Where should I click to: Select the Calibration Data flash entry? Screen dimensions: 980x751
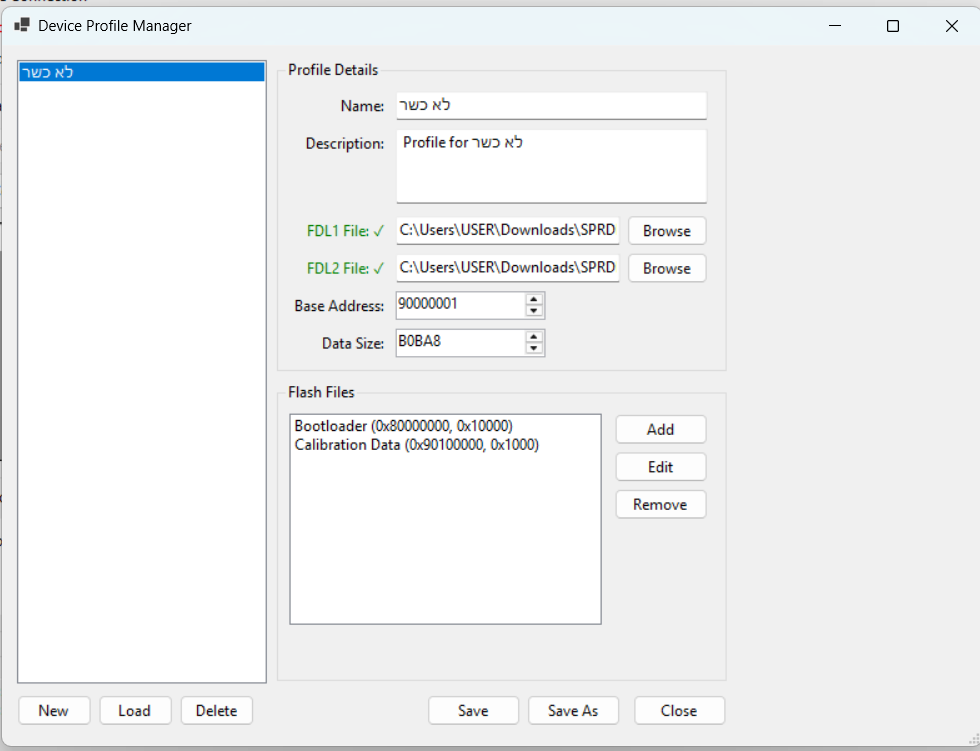(416, 445)
